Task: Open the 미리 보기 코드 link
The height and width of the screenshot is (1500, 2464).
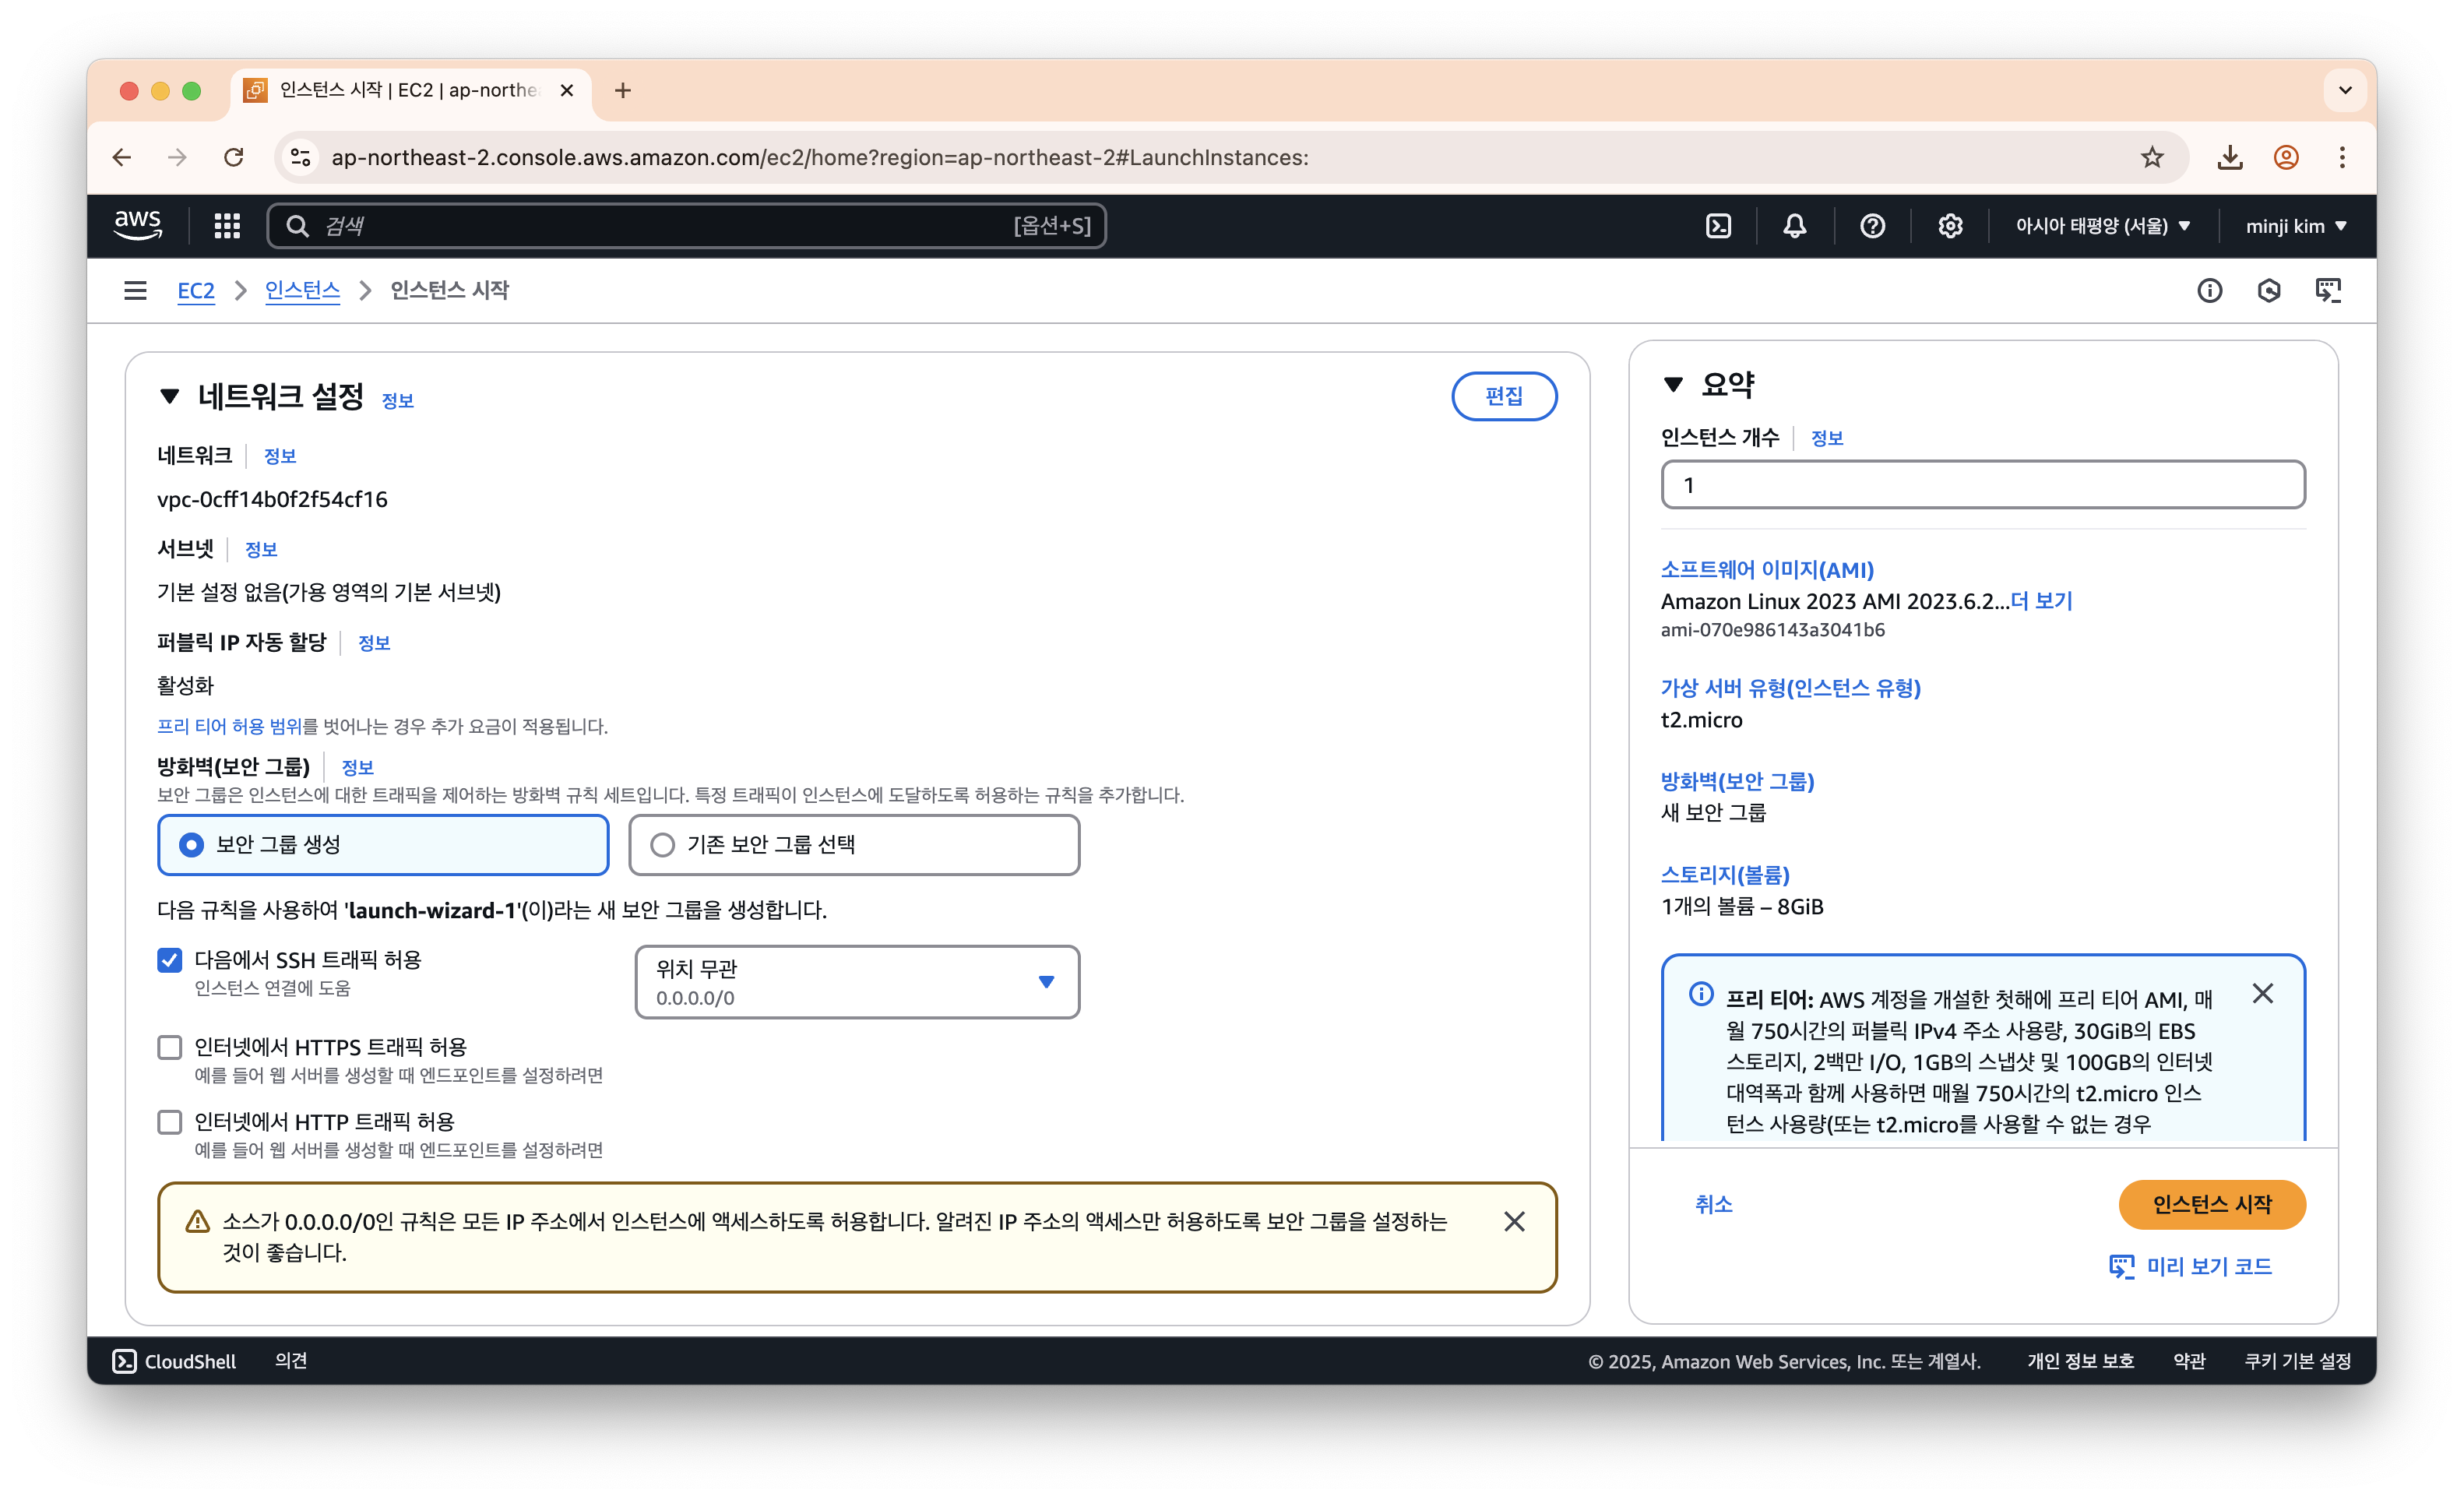Action: coord(2190,1267)
